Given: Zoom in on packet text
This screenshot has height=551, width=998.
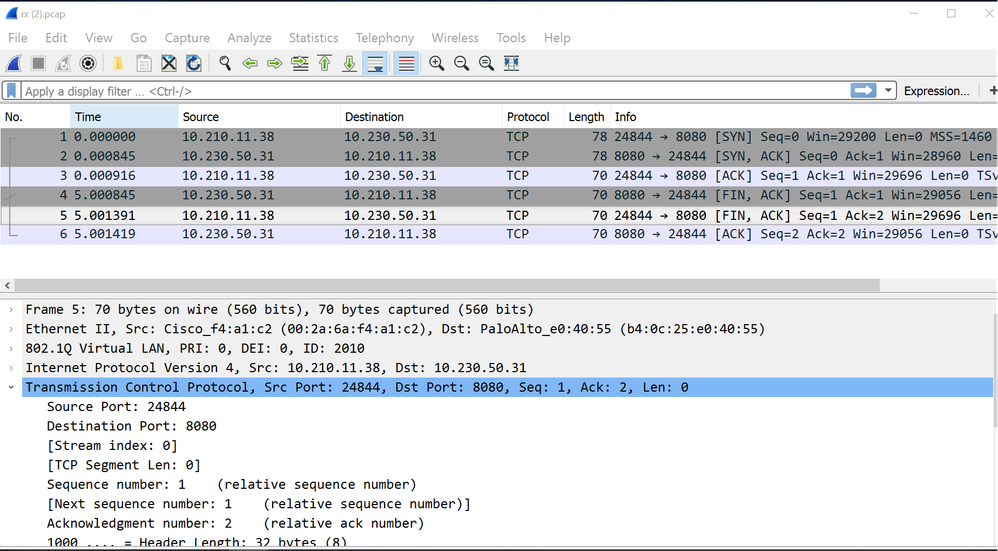Looking at the screenshot, I should [x=437, y=63].
